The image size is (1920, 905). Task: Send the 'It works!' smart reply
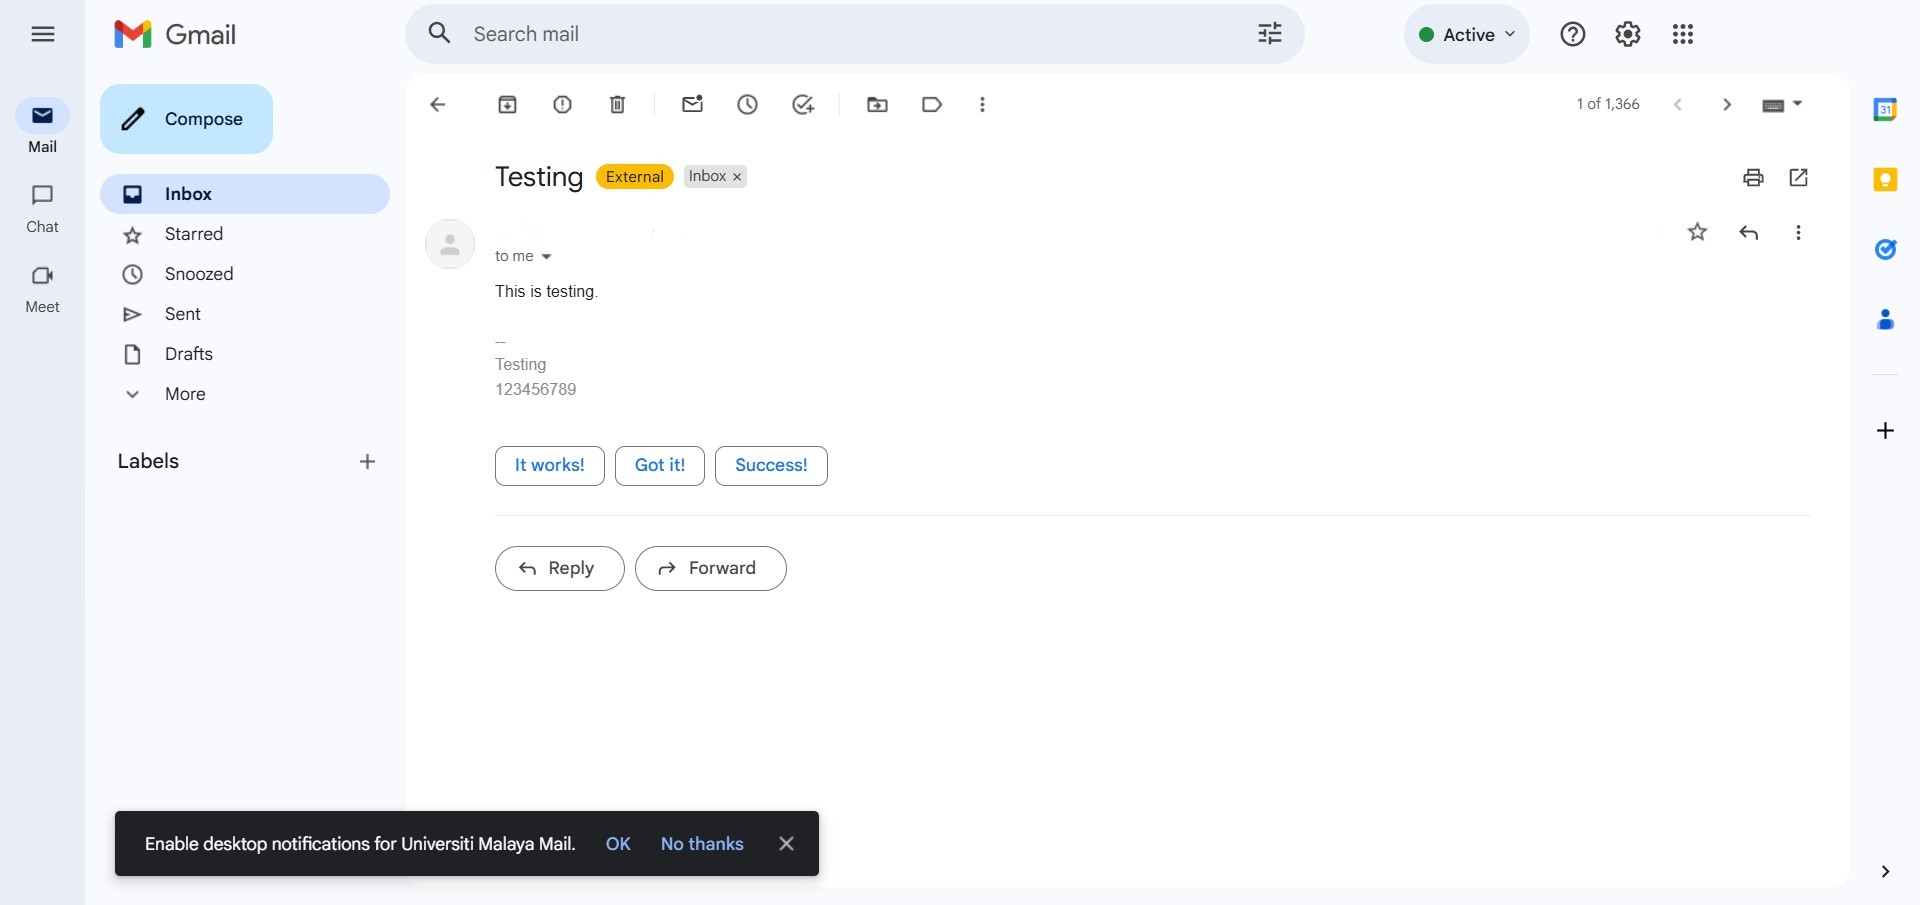[549, 466]
